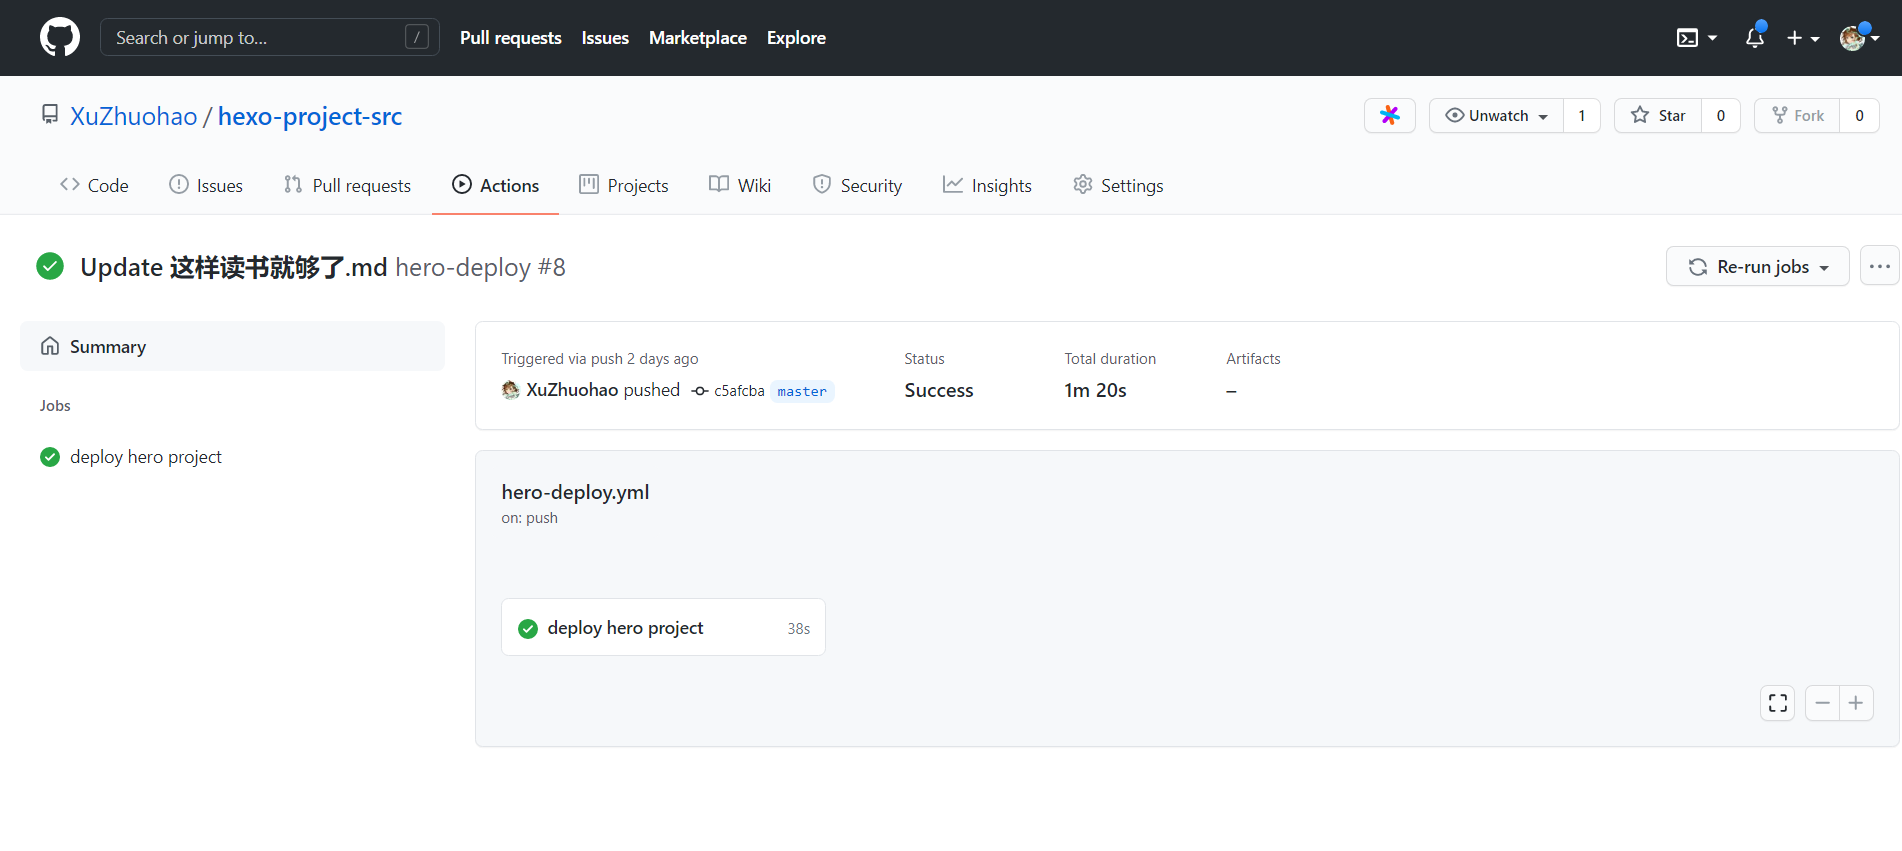
Task: Click the fullscreen workflow graph icon
Action: [x=1778, y=703]
